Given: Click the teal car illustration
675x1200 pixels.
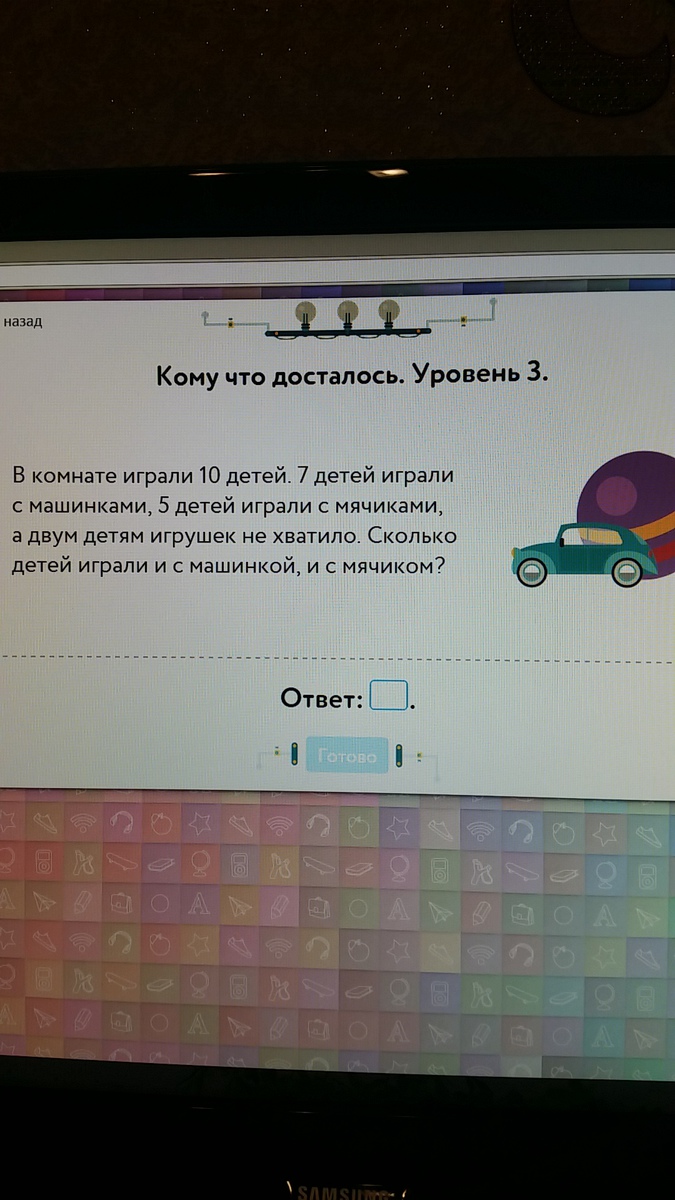Looking at the screenshot, I should point(583,554).
